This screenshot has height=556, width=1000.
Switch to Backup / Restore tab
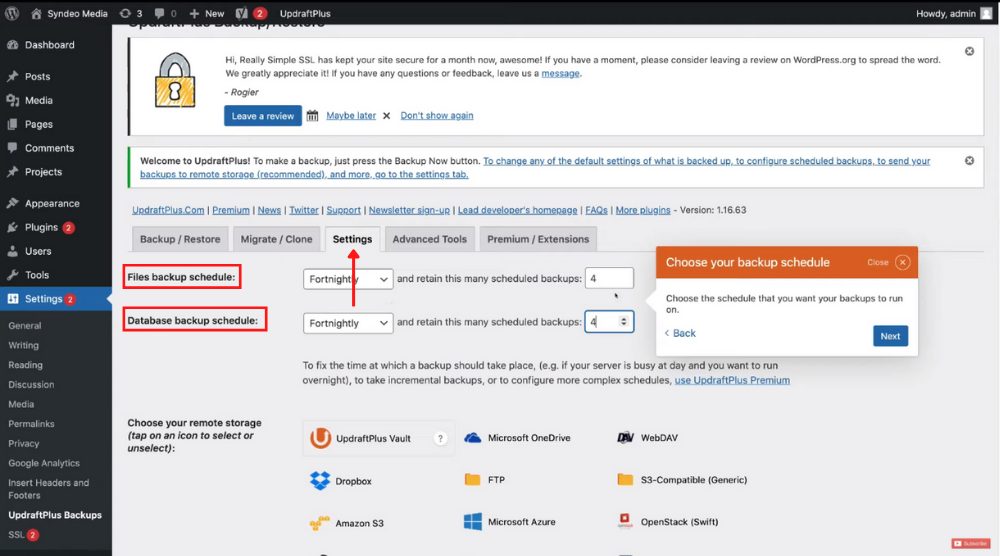click(180, 239)
